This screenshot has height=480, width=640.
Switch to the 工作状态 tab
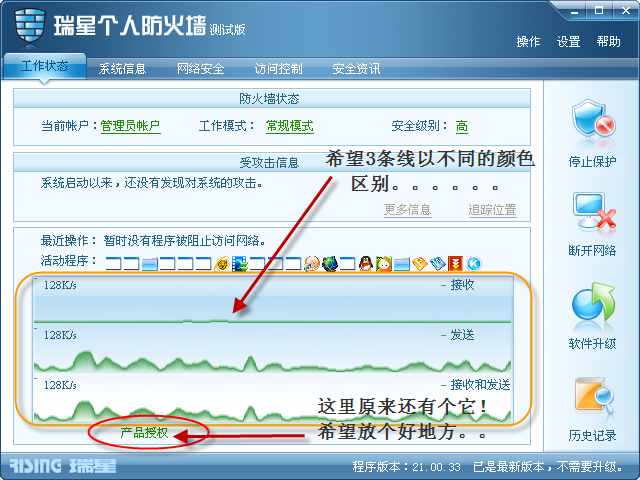coord(45,66)
